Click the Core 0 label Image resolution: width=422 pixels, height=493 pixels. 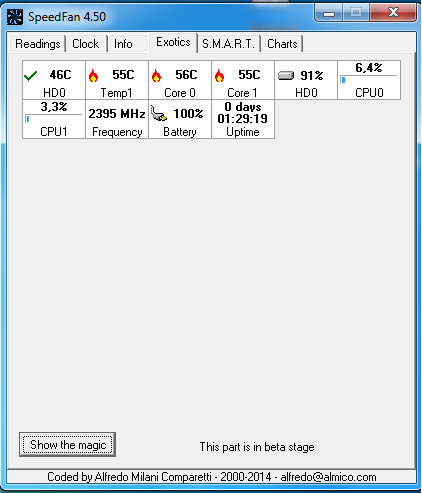coord(180,93)
